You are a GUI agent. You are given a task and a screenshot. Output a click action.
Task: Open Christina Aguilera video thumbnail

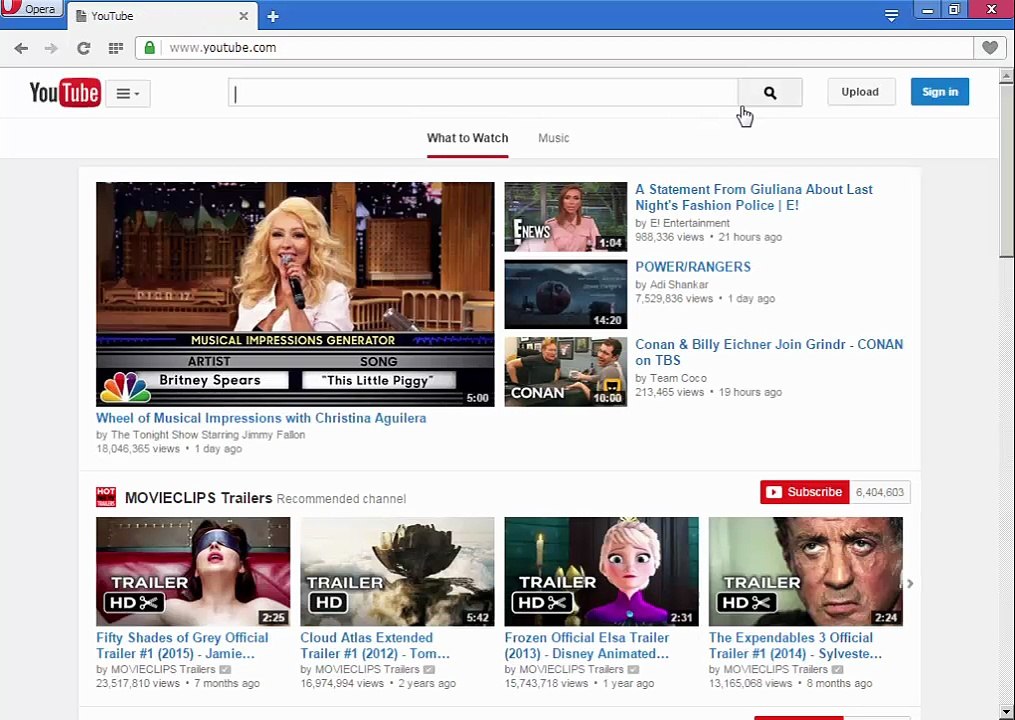click(x=295, y=294)
